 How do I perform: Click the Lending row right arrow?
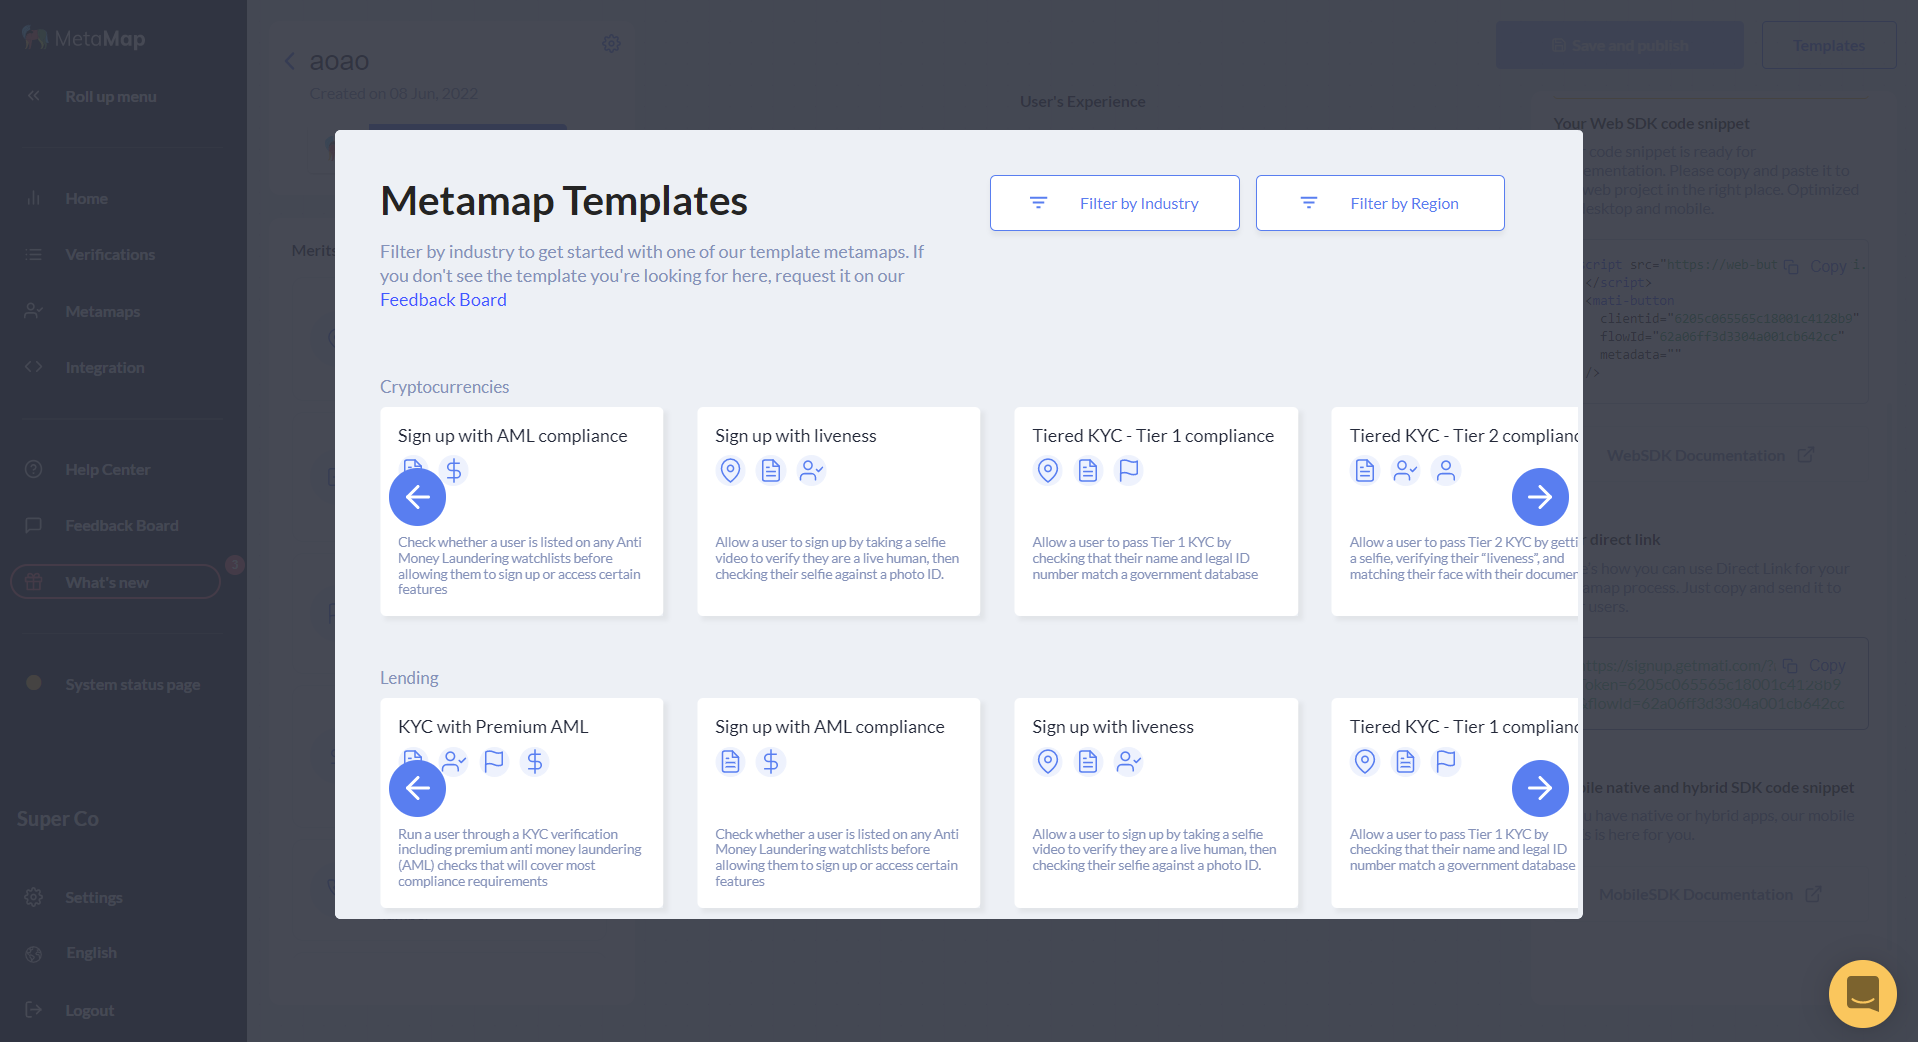pos(1540,788)
